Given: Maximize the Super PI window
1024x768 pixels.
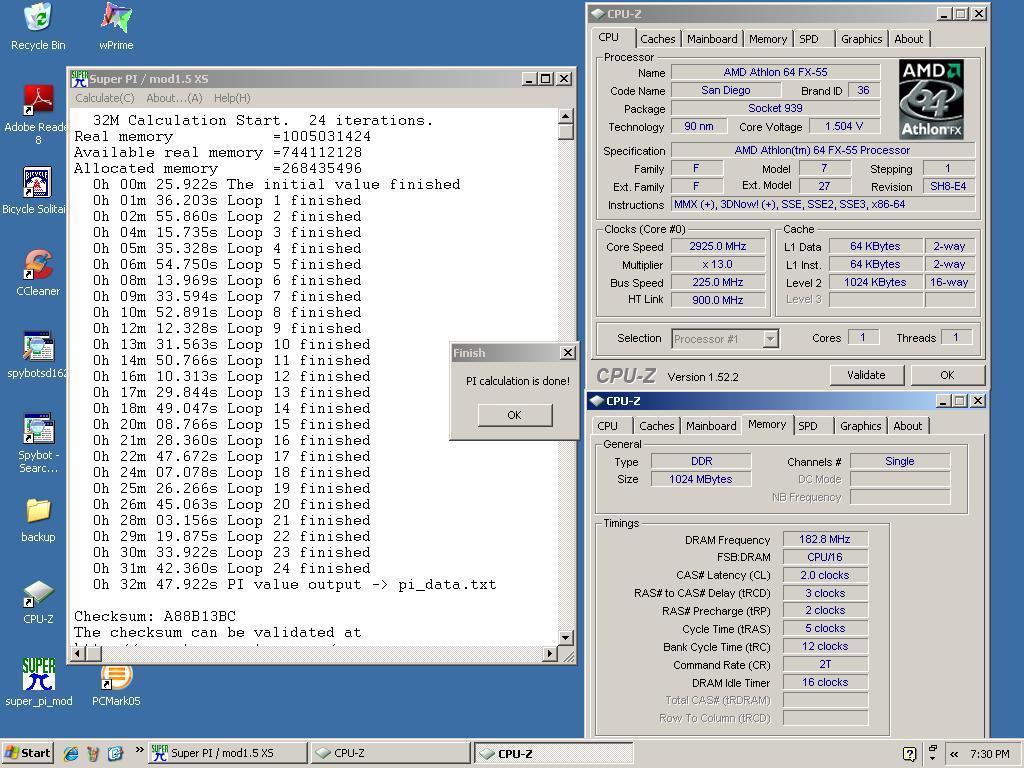Looking at the screenshot, I should [546, 79].
